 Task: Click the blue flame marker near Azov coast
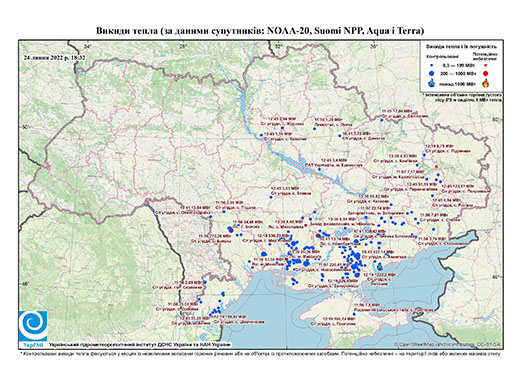point(380,266)
